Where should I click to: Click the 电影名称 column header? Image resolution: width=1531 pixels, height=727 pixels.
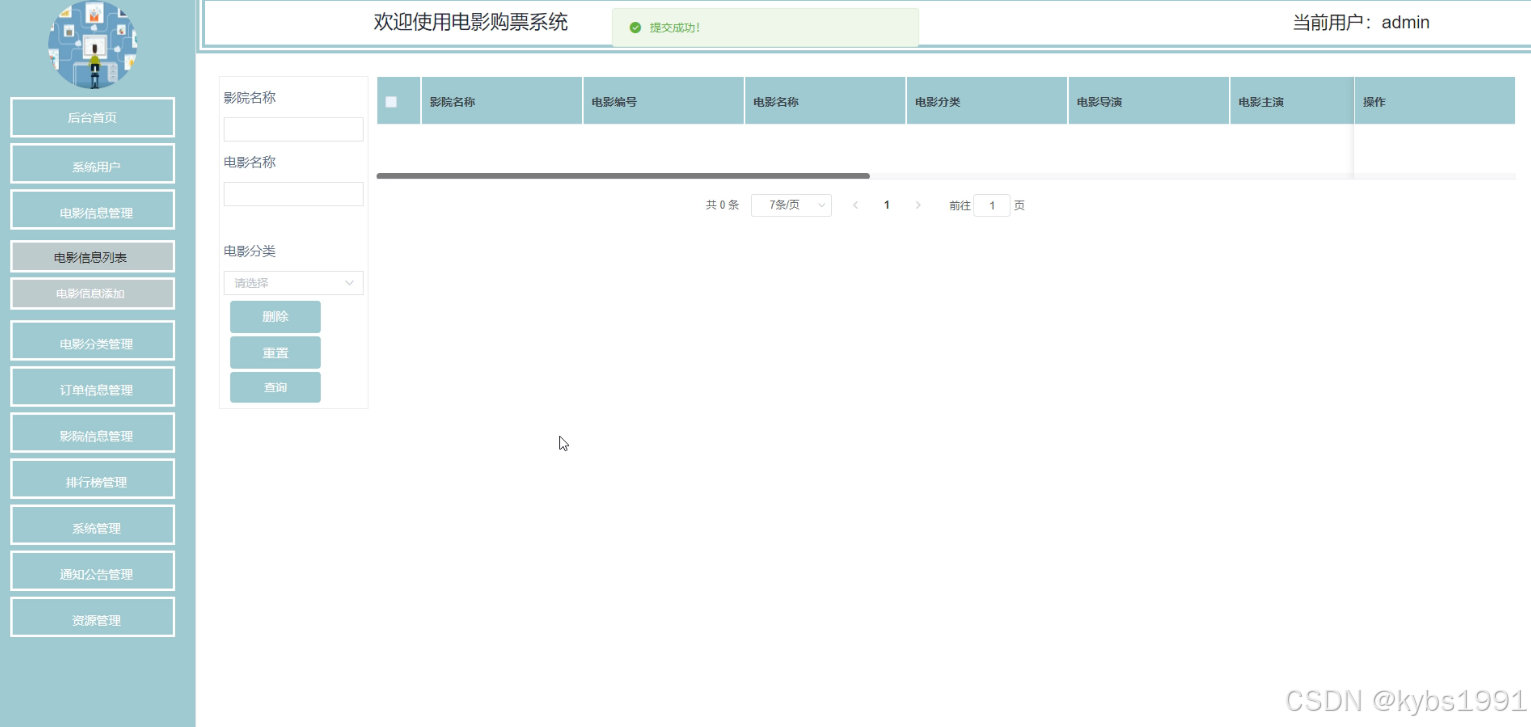[x=825, y=101]
